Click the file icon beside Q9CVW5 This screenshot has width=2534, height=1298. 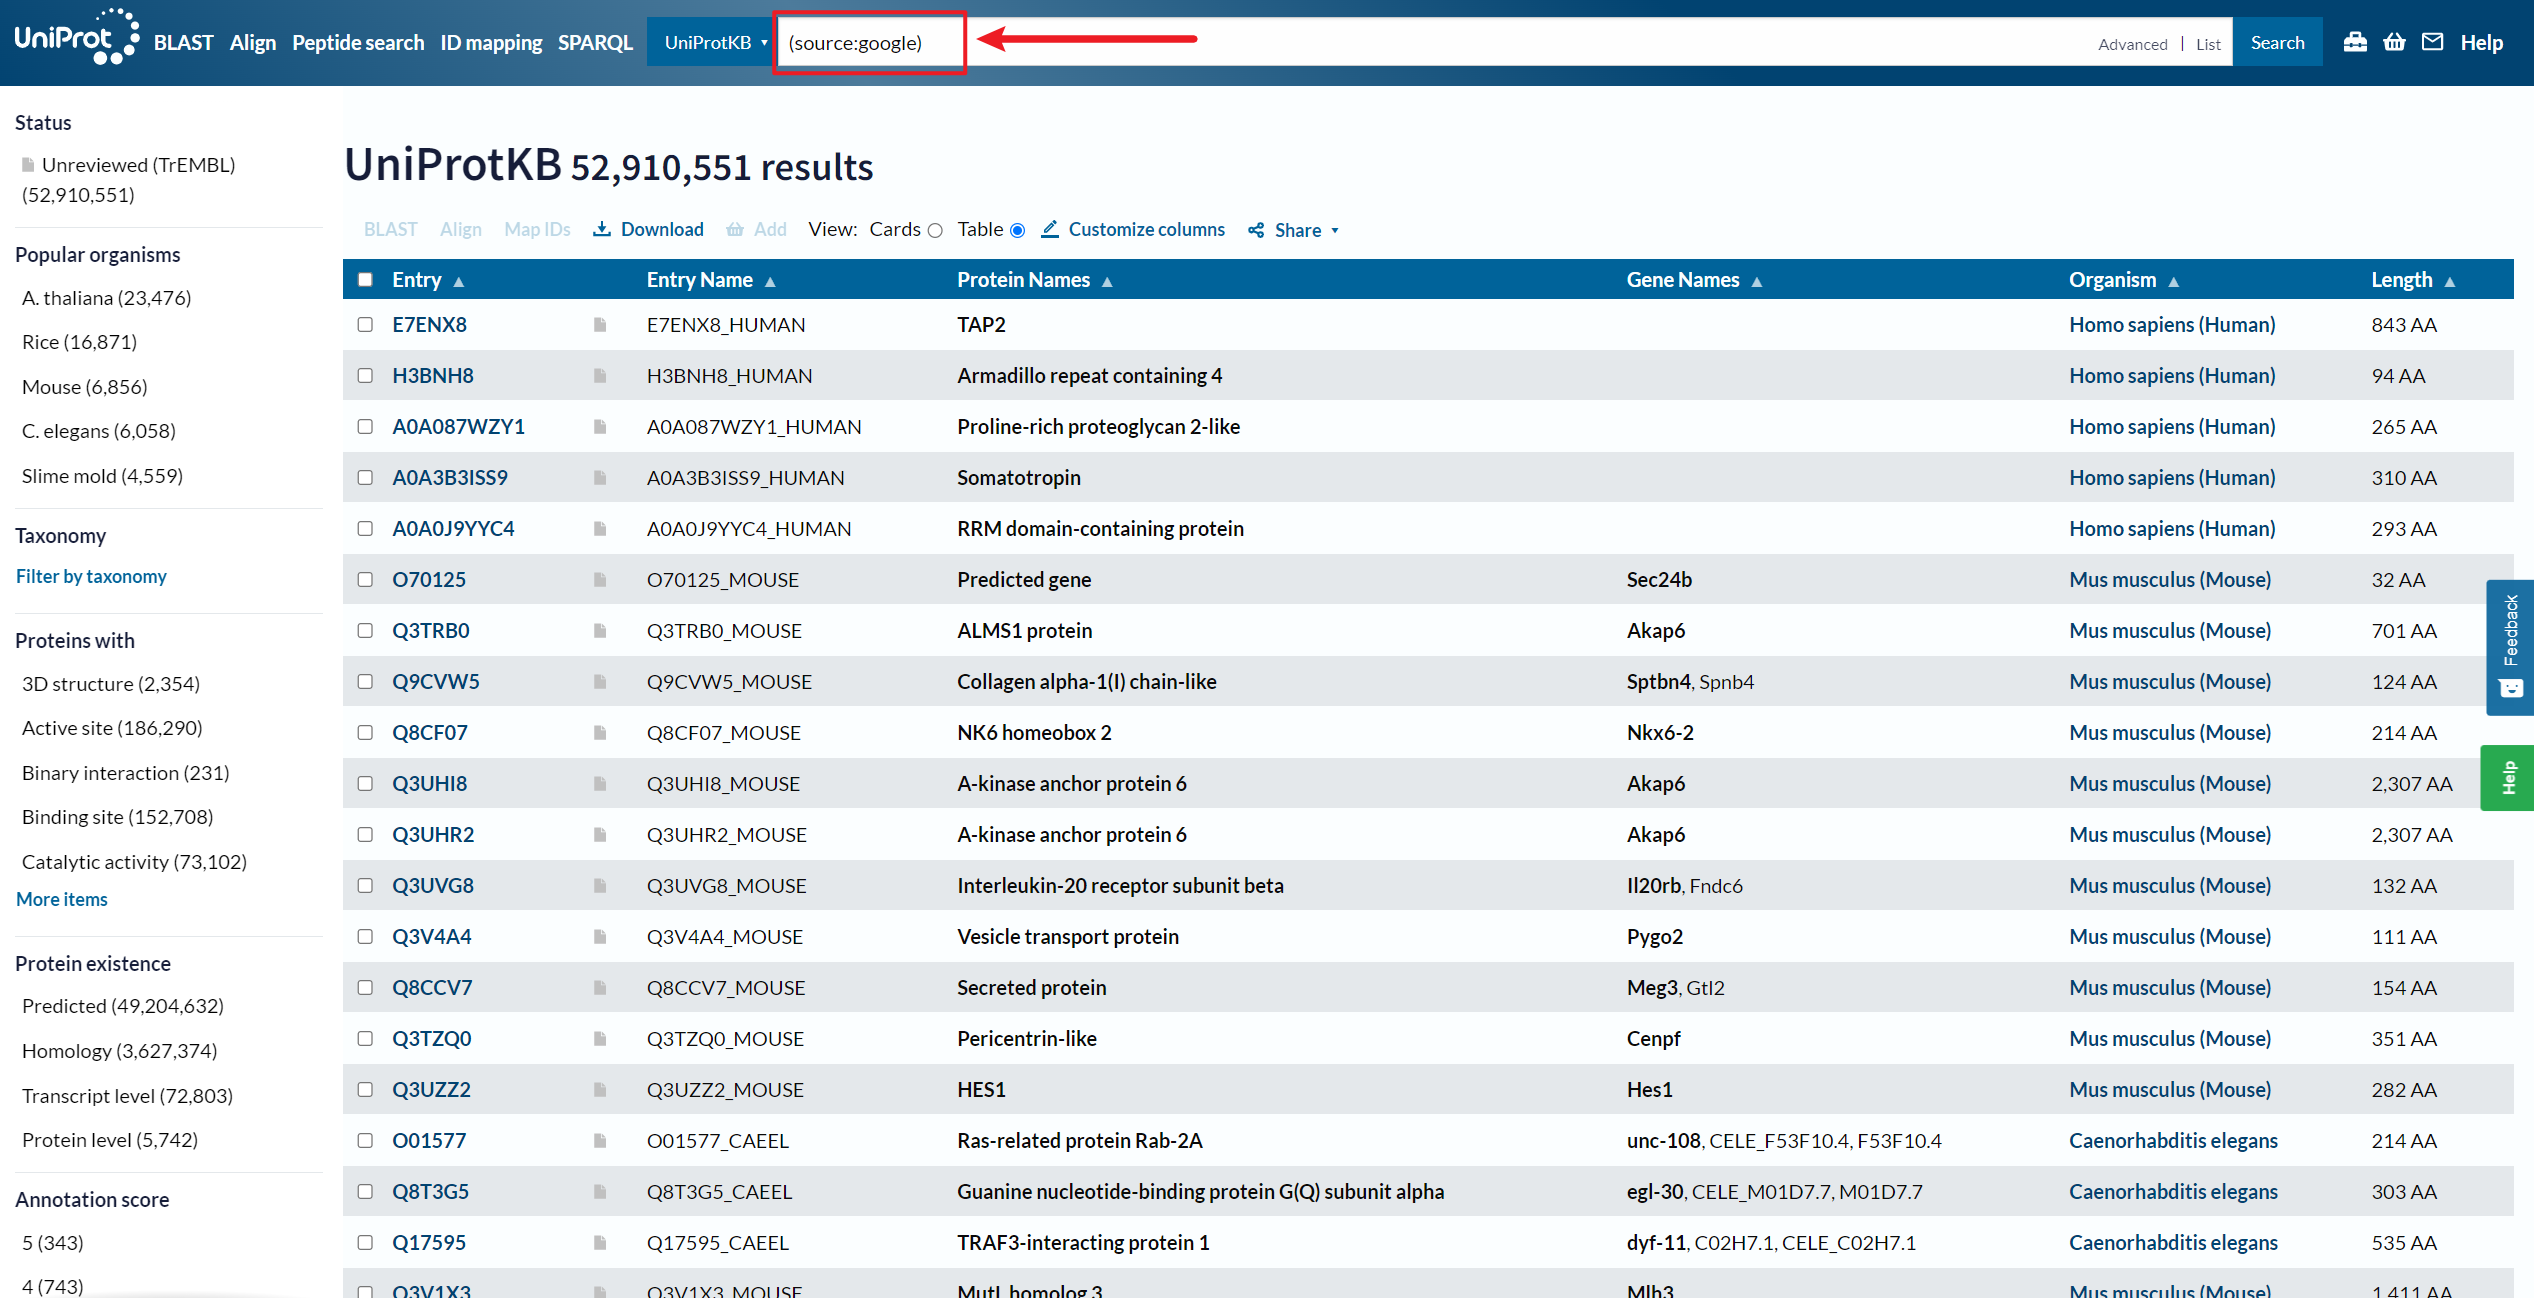point(600,681)
